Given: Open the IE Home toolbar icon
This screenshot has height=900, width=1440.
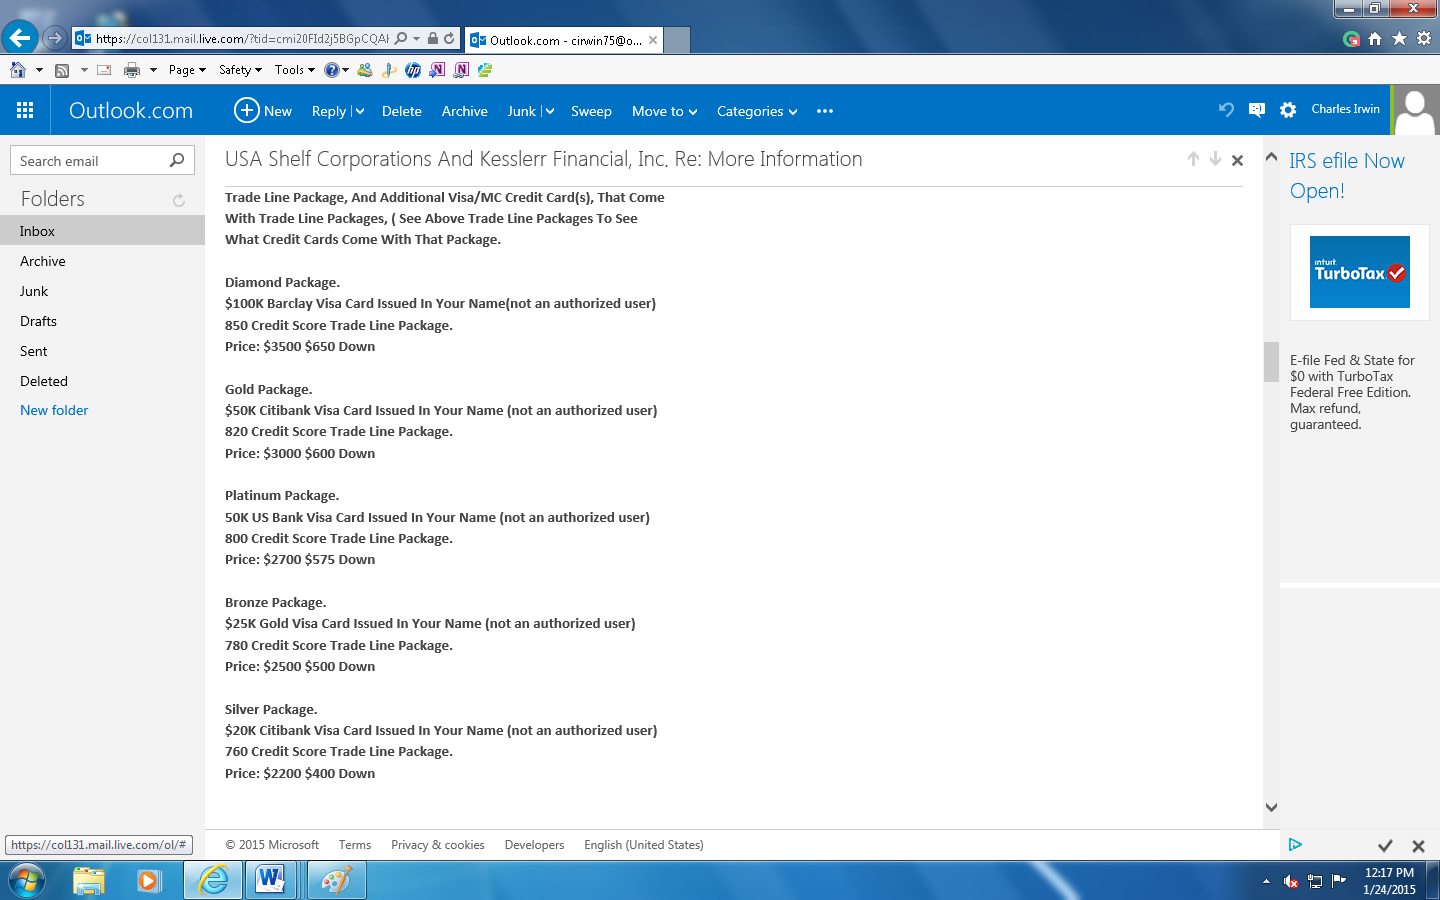Looking at the screenshot, I should [17, 70].
